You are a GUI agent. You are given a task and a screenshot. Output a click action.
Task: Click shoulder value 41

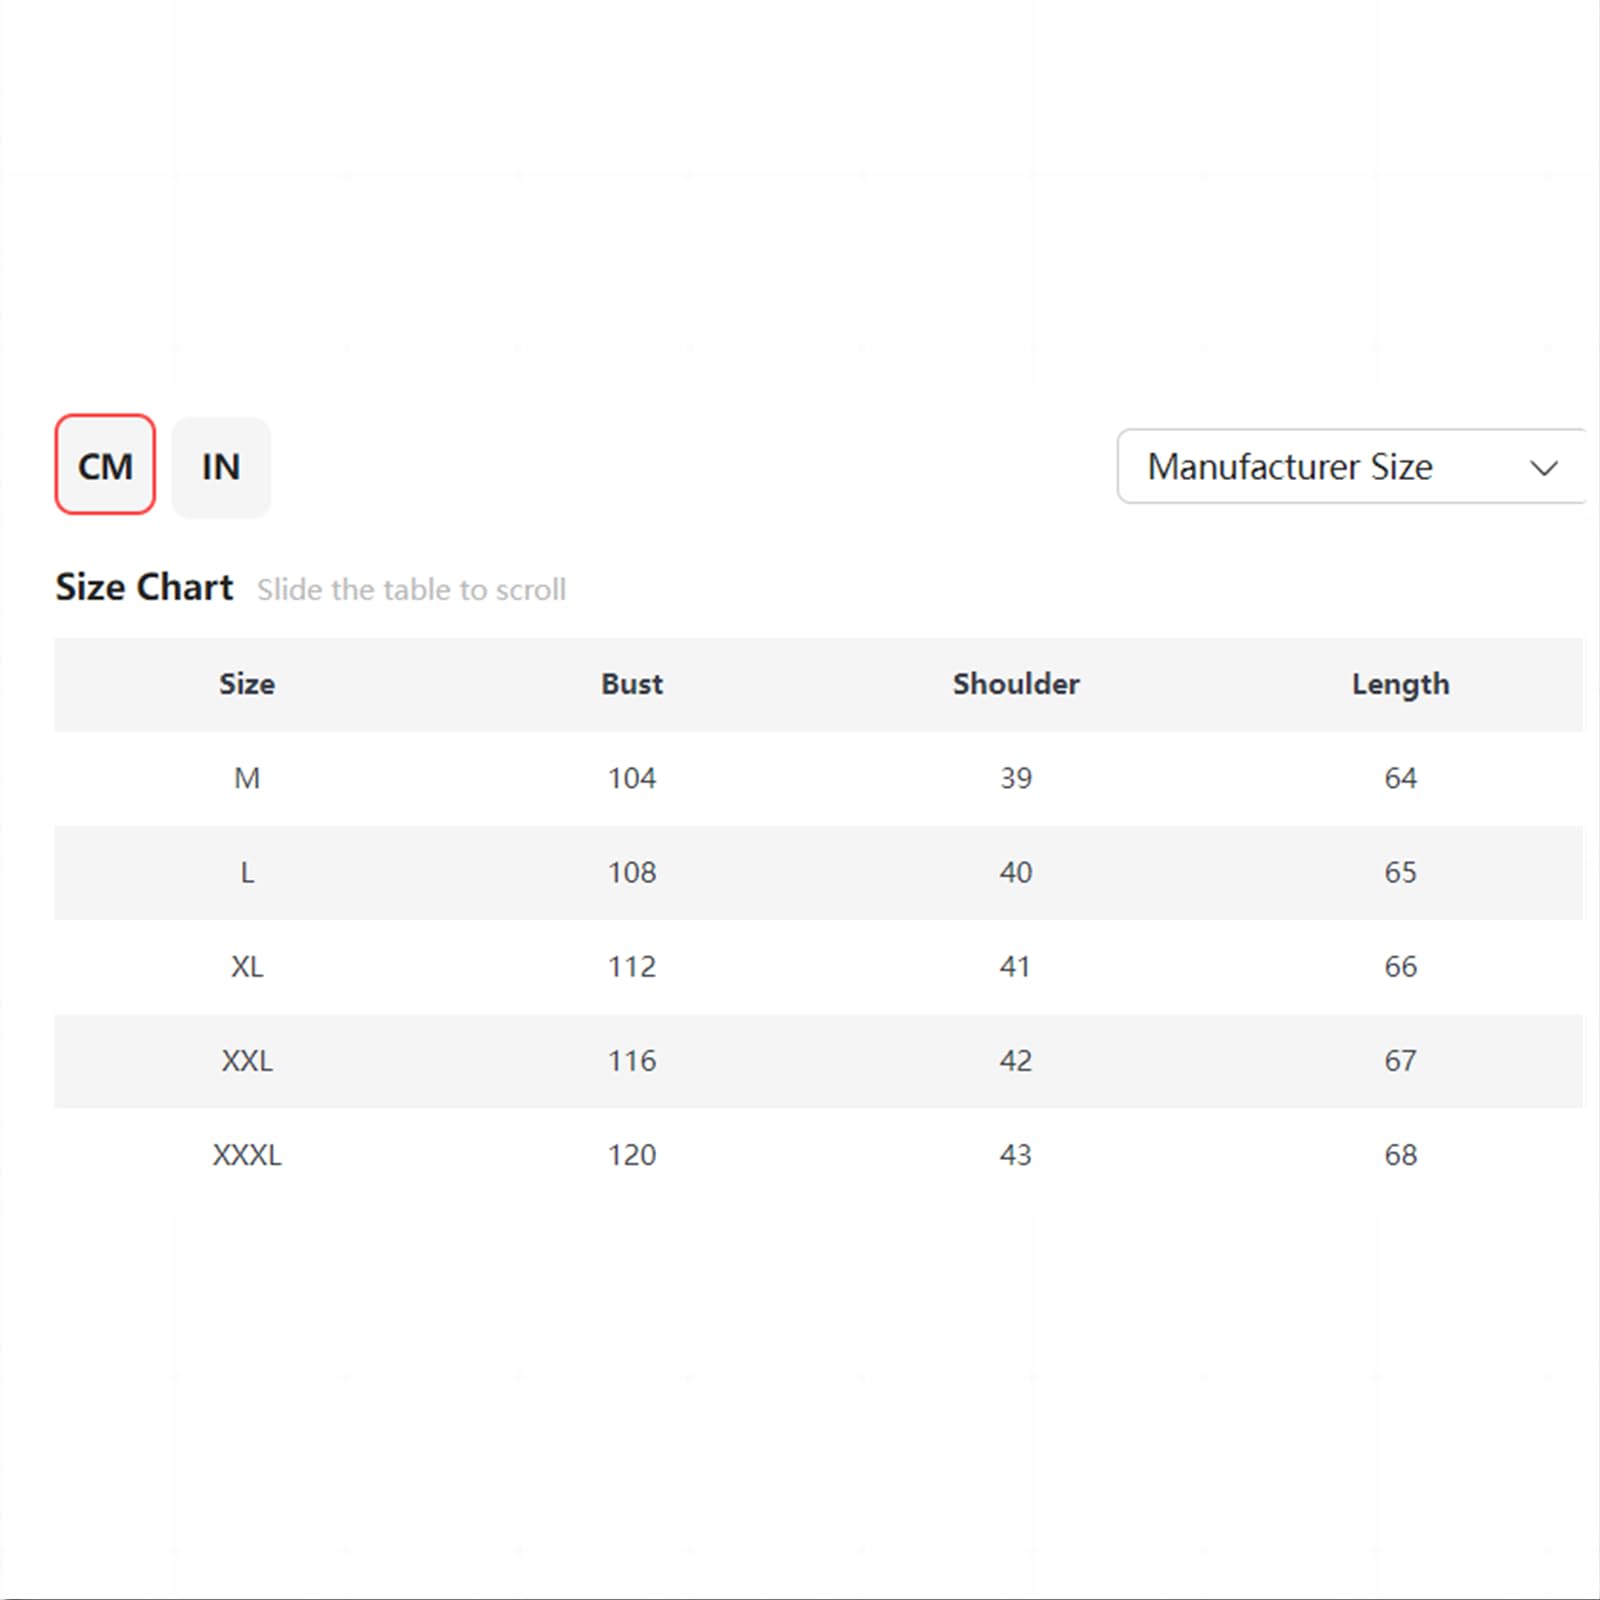coord(1015,966)
